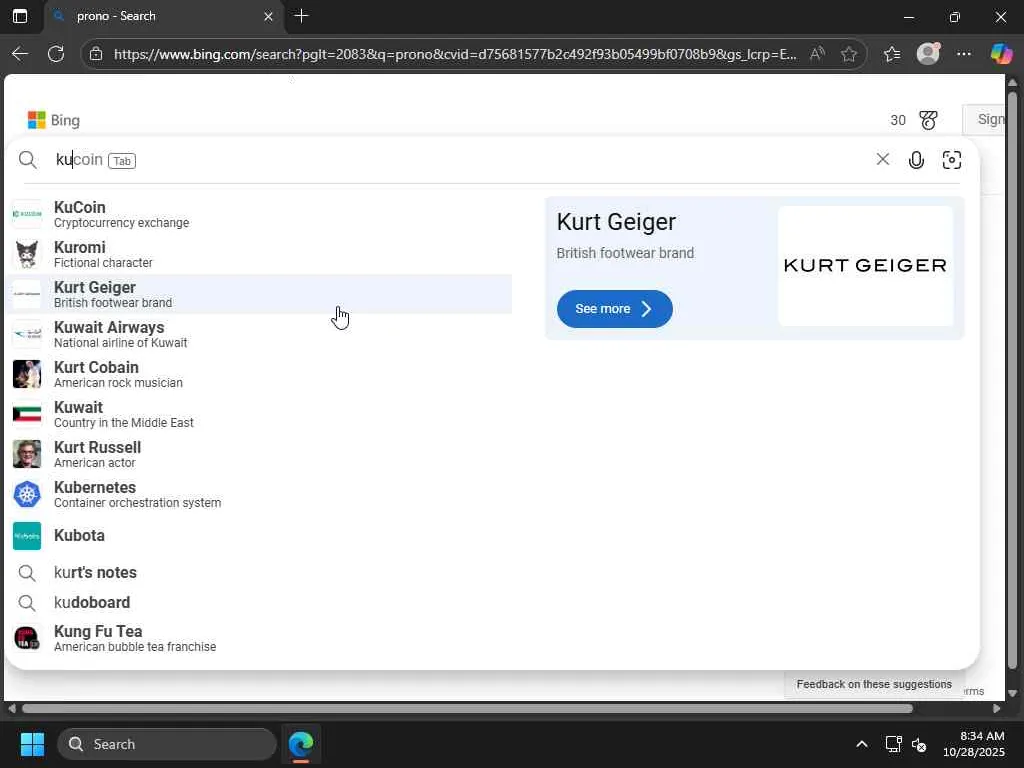Image resolution: width=1024 pixels, height=768 pixels.
Task: Open Favorites list icon
Action: 891,54
